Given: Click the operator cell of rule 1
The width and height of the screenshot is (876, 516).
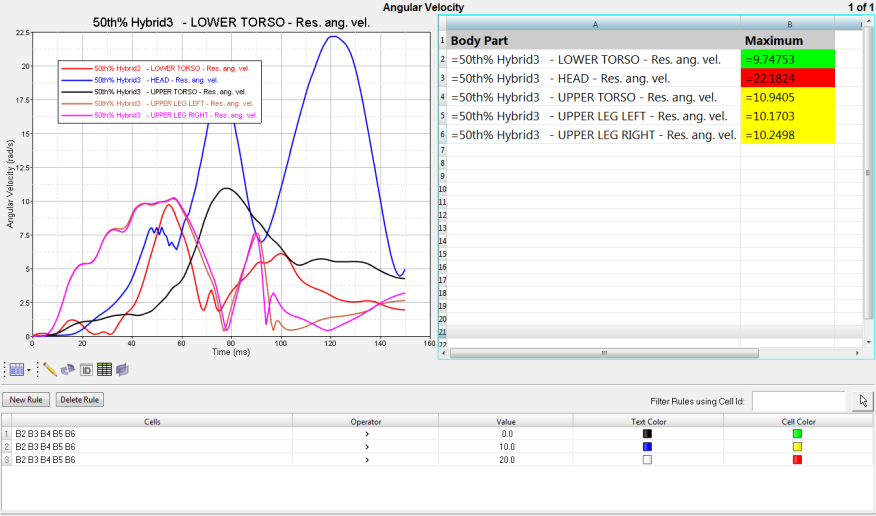Looking at the screenshot, I should 366,434.
